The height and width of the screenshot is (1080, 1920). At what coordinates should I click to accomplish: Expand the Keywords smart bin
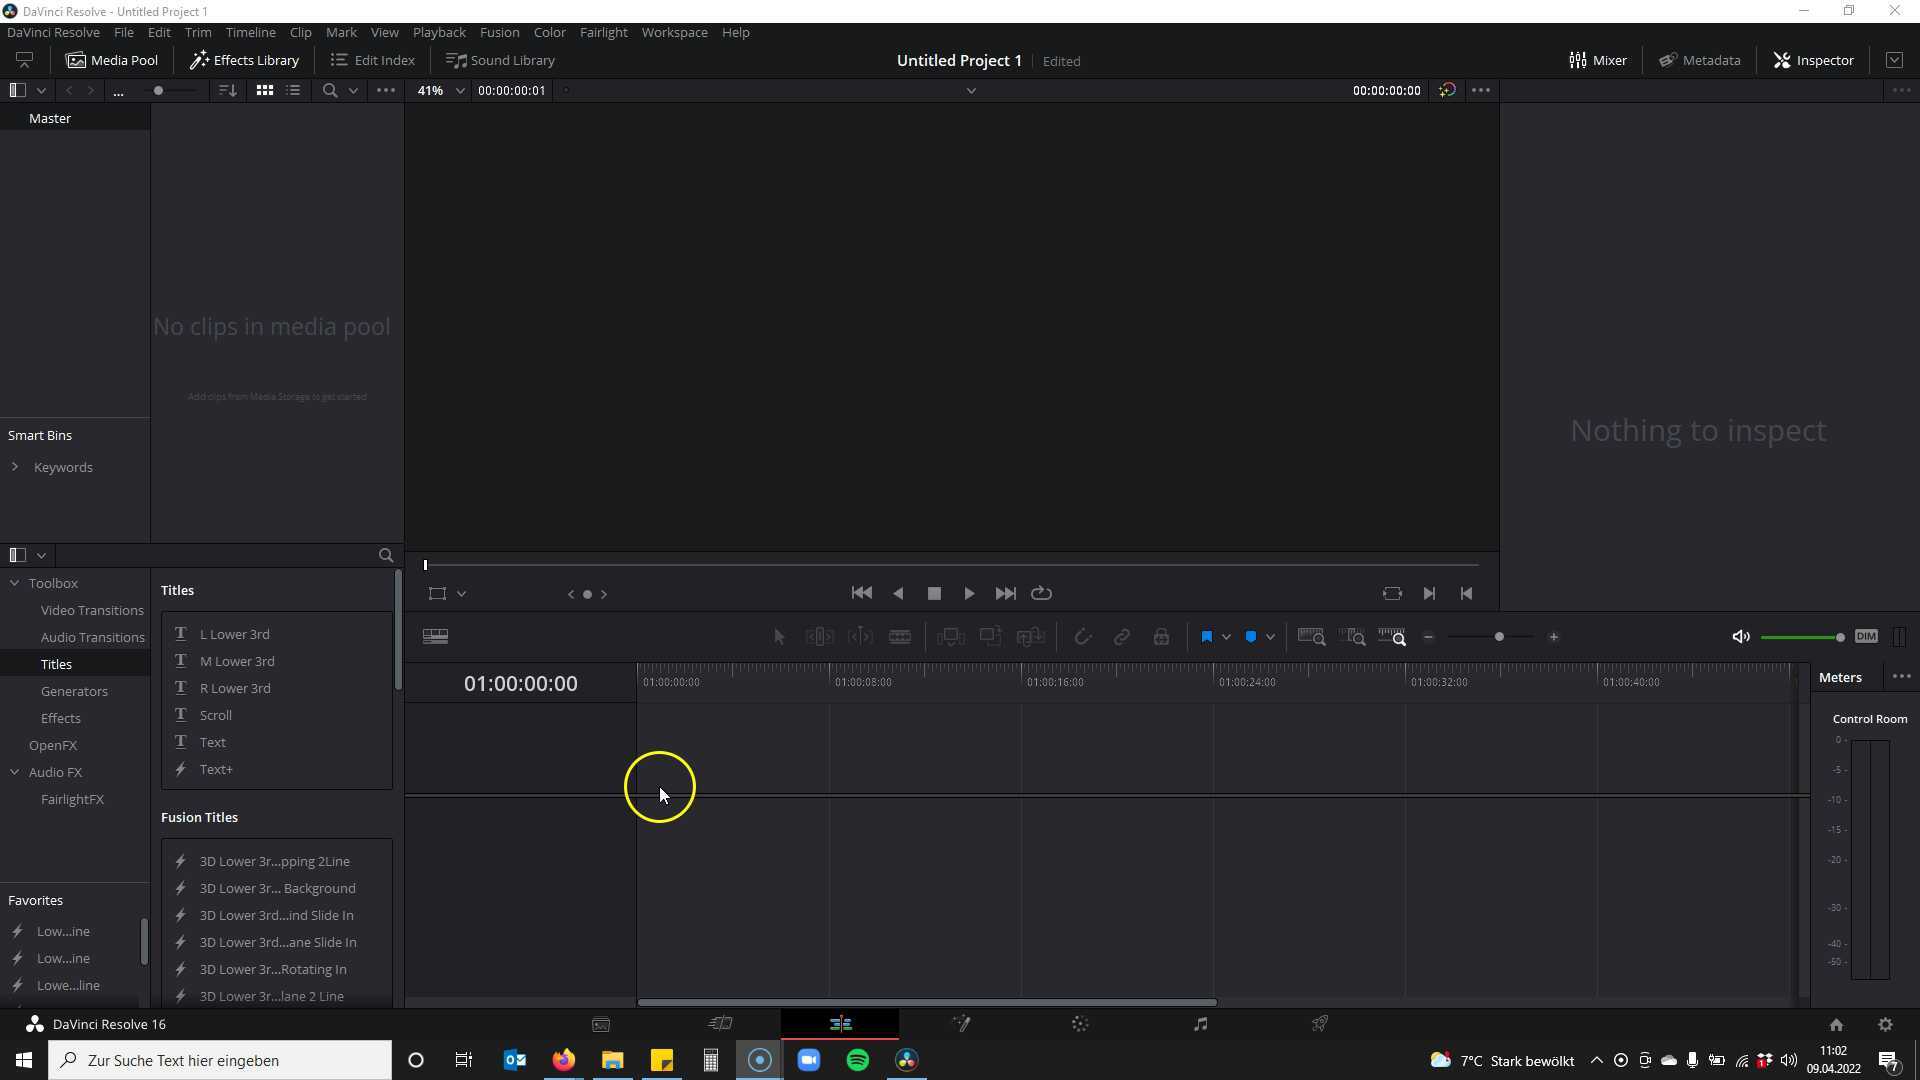click(15, 467)
